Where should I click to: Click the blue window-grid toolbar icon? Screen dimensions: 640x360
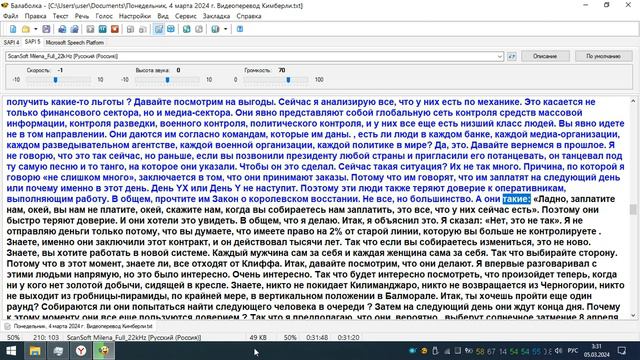coord(171,29)
